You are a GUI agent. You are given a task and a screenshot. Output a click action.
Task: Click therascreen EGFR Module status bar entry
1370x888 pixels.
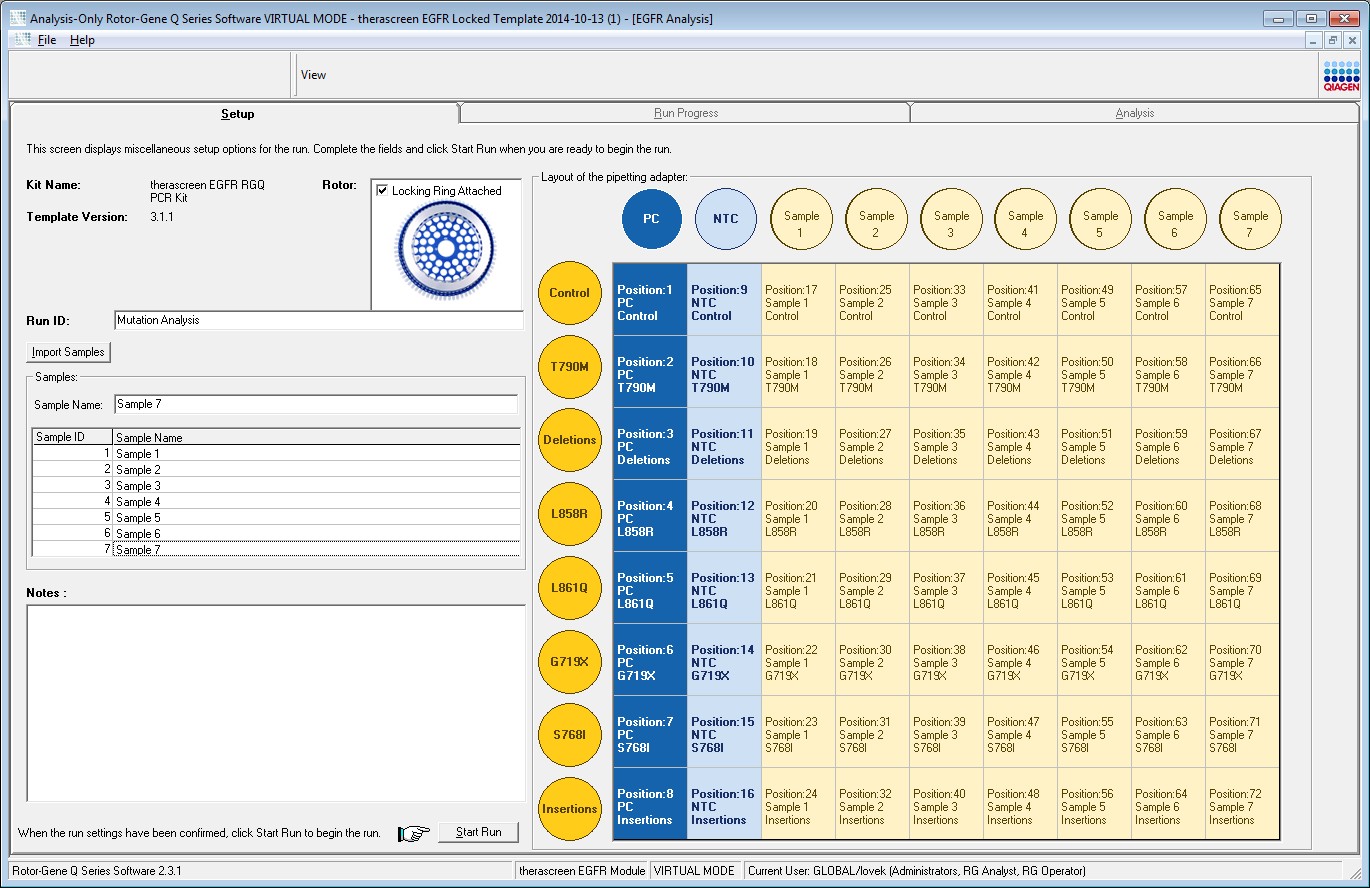coord(582,871)
